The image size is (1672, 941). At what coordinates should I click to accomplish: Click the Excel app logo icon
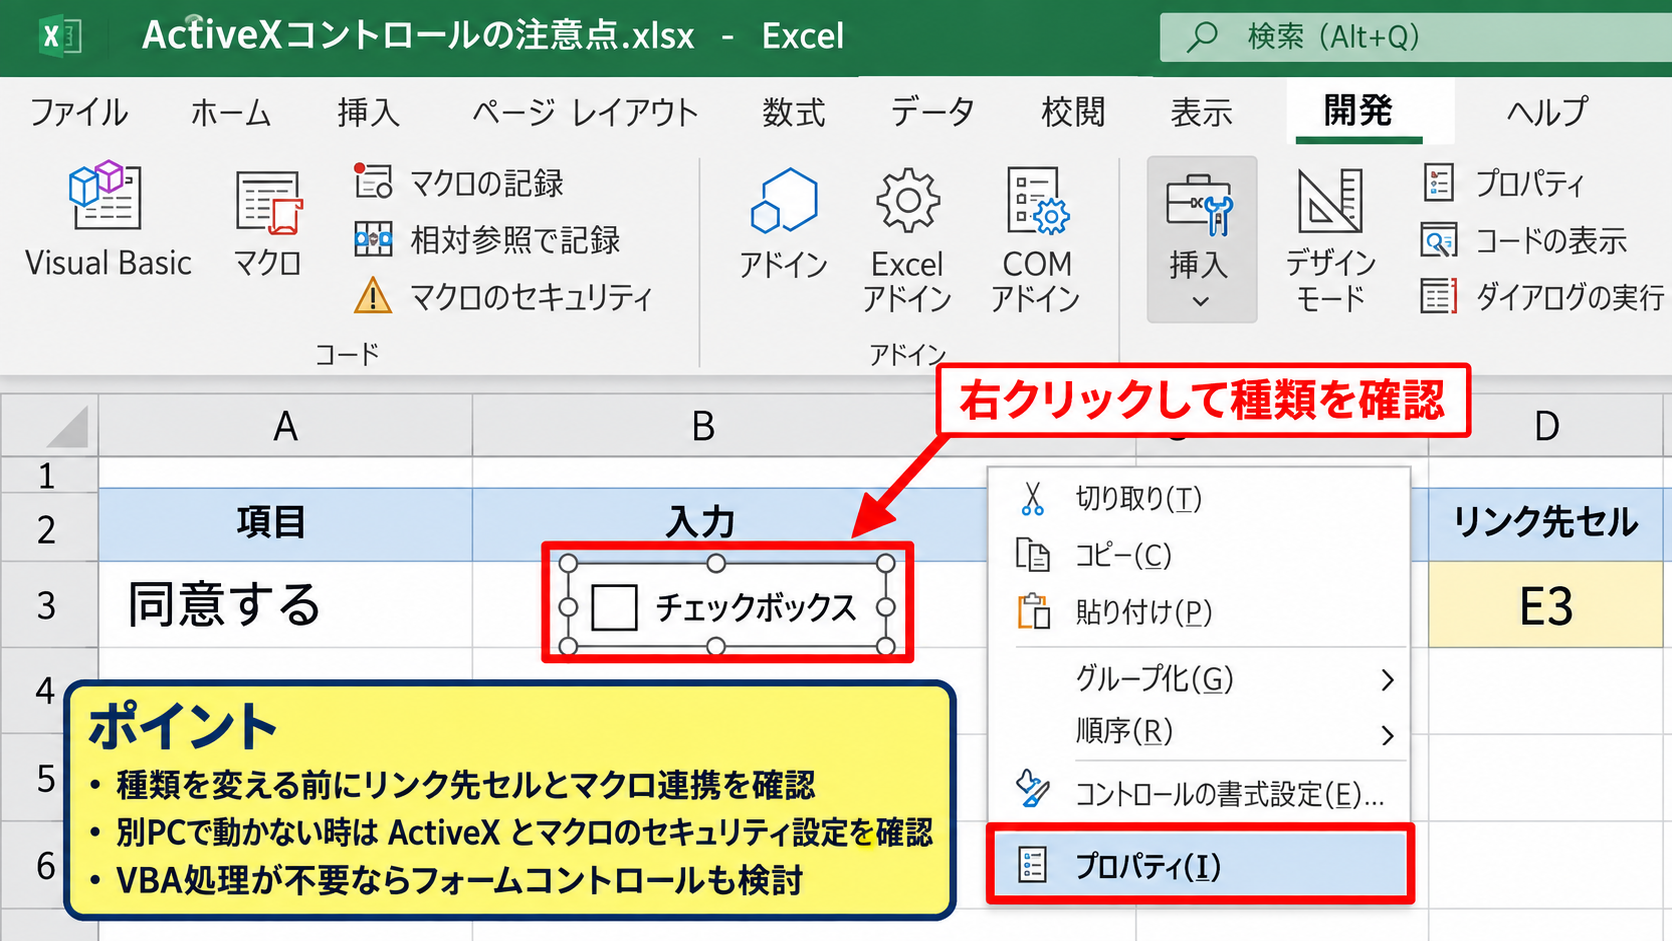click(x=59, y=37)
